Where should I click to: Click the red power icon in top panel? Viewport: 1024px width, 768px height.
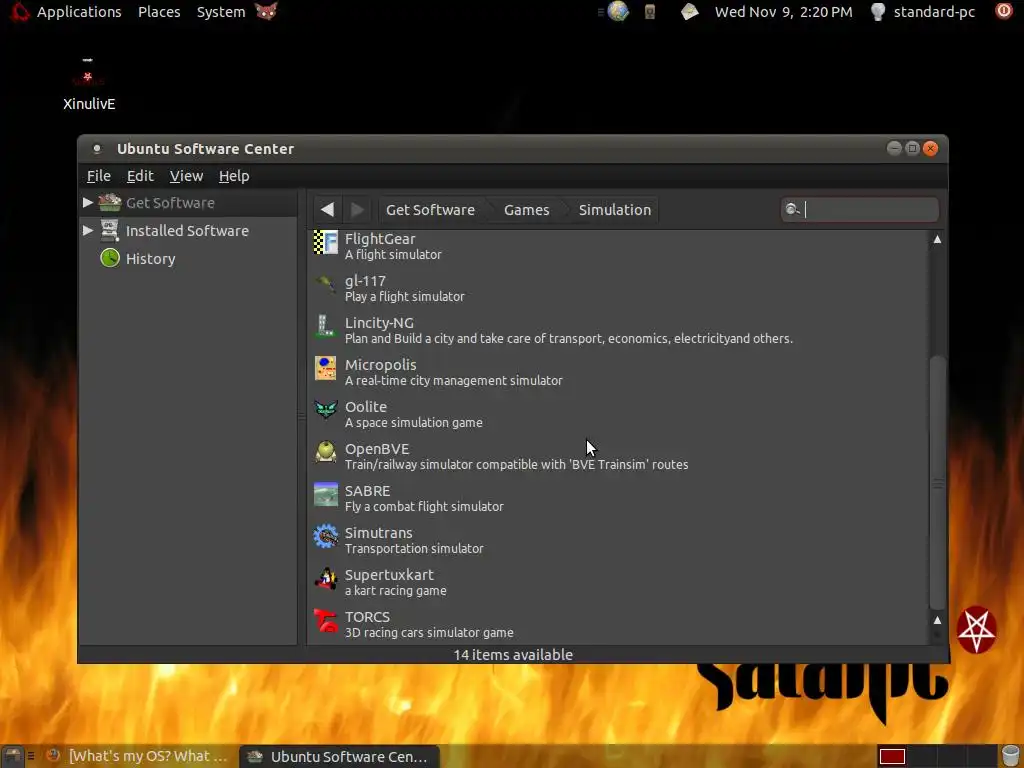pos(1004,10)
